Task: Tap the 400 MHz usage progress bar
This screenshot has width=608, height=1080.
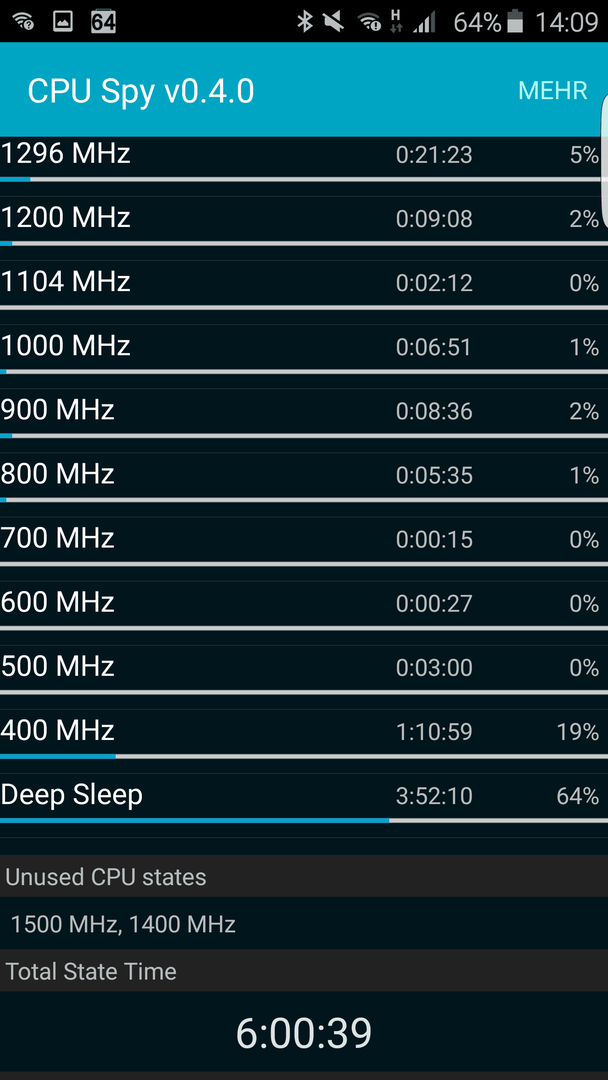Action: pyautogui.click(x=304, y=756)
